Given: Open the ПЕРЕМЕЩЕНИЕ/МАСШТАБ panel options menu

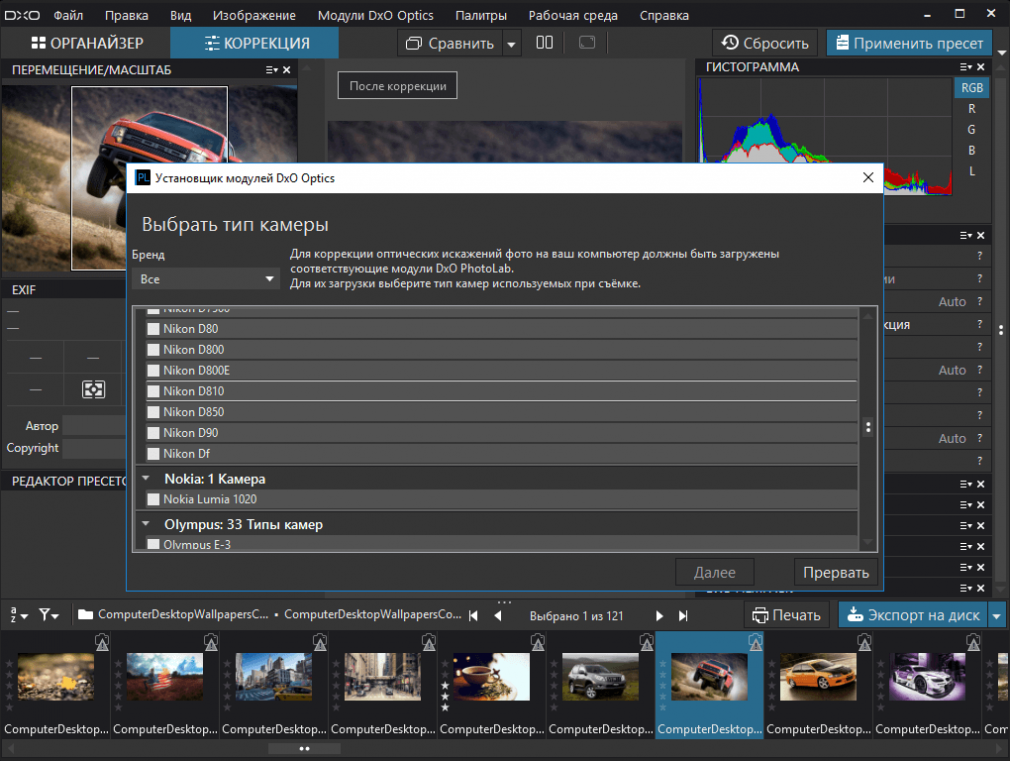Looking at the screenshot, I should click(x=271, y=70).
